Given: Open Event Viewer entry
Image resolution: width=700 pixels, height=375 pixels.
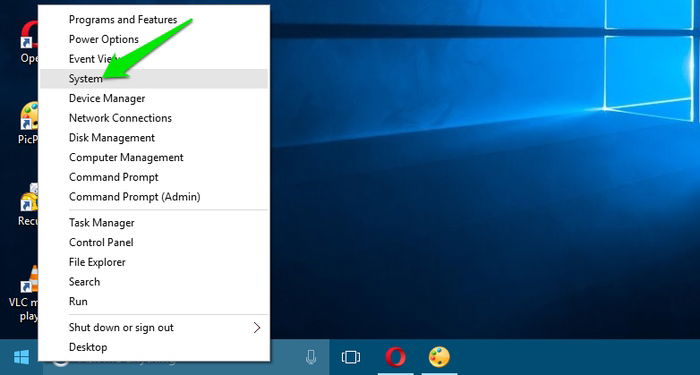Looking at the screenshot, I should (x=154, y=59).
